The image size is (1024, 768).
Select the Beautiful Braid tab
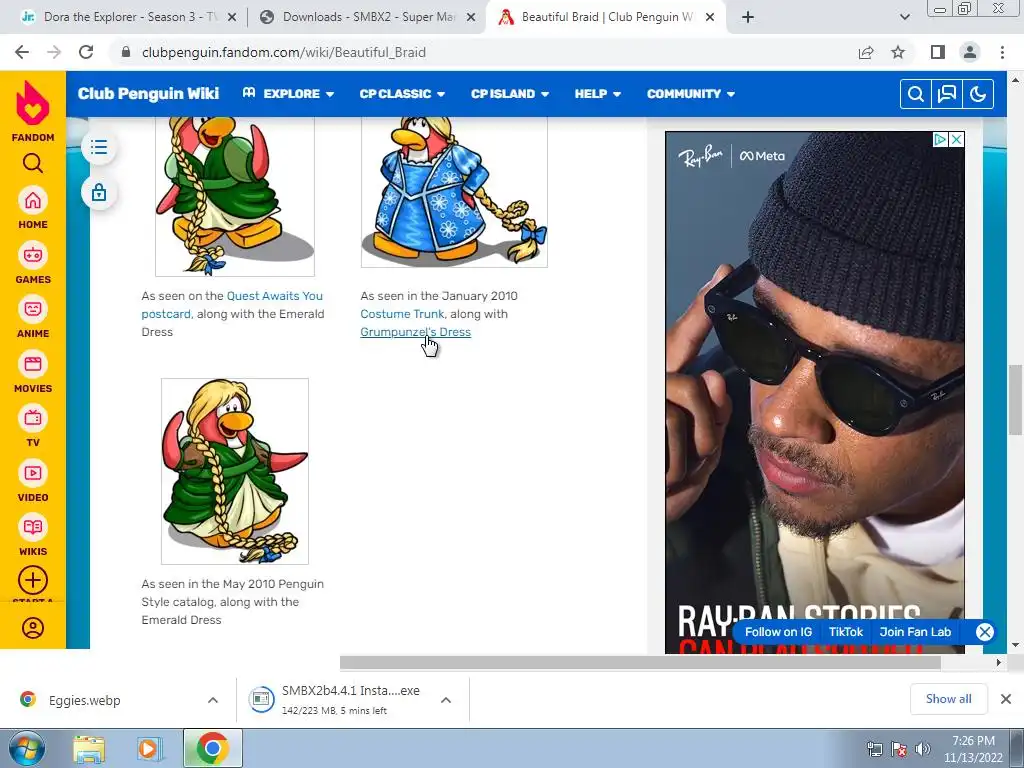click(606, 18)
